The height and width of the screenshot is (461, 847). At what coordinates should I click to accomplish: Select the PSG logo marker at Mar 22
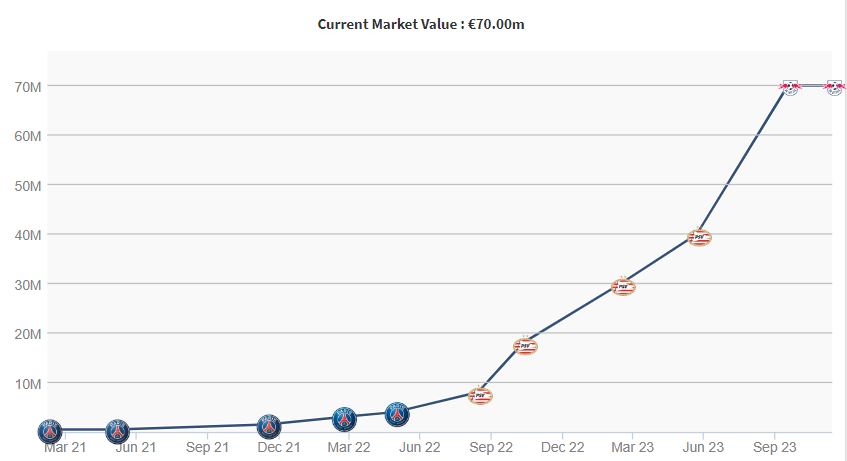tap(344, 419)
